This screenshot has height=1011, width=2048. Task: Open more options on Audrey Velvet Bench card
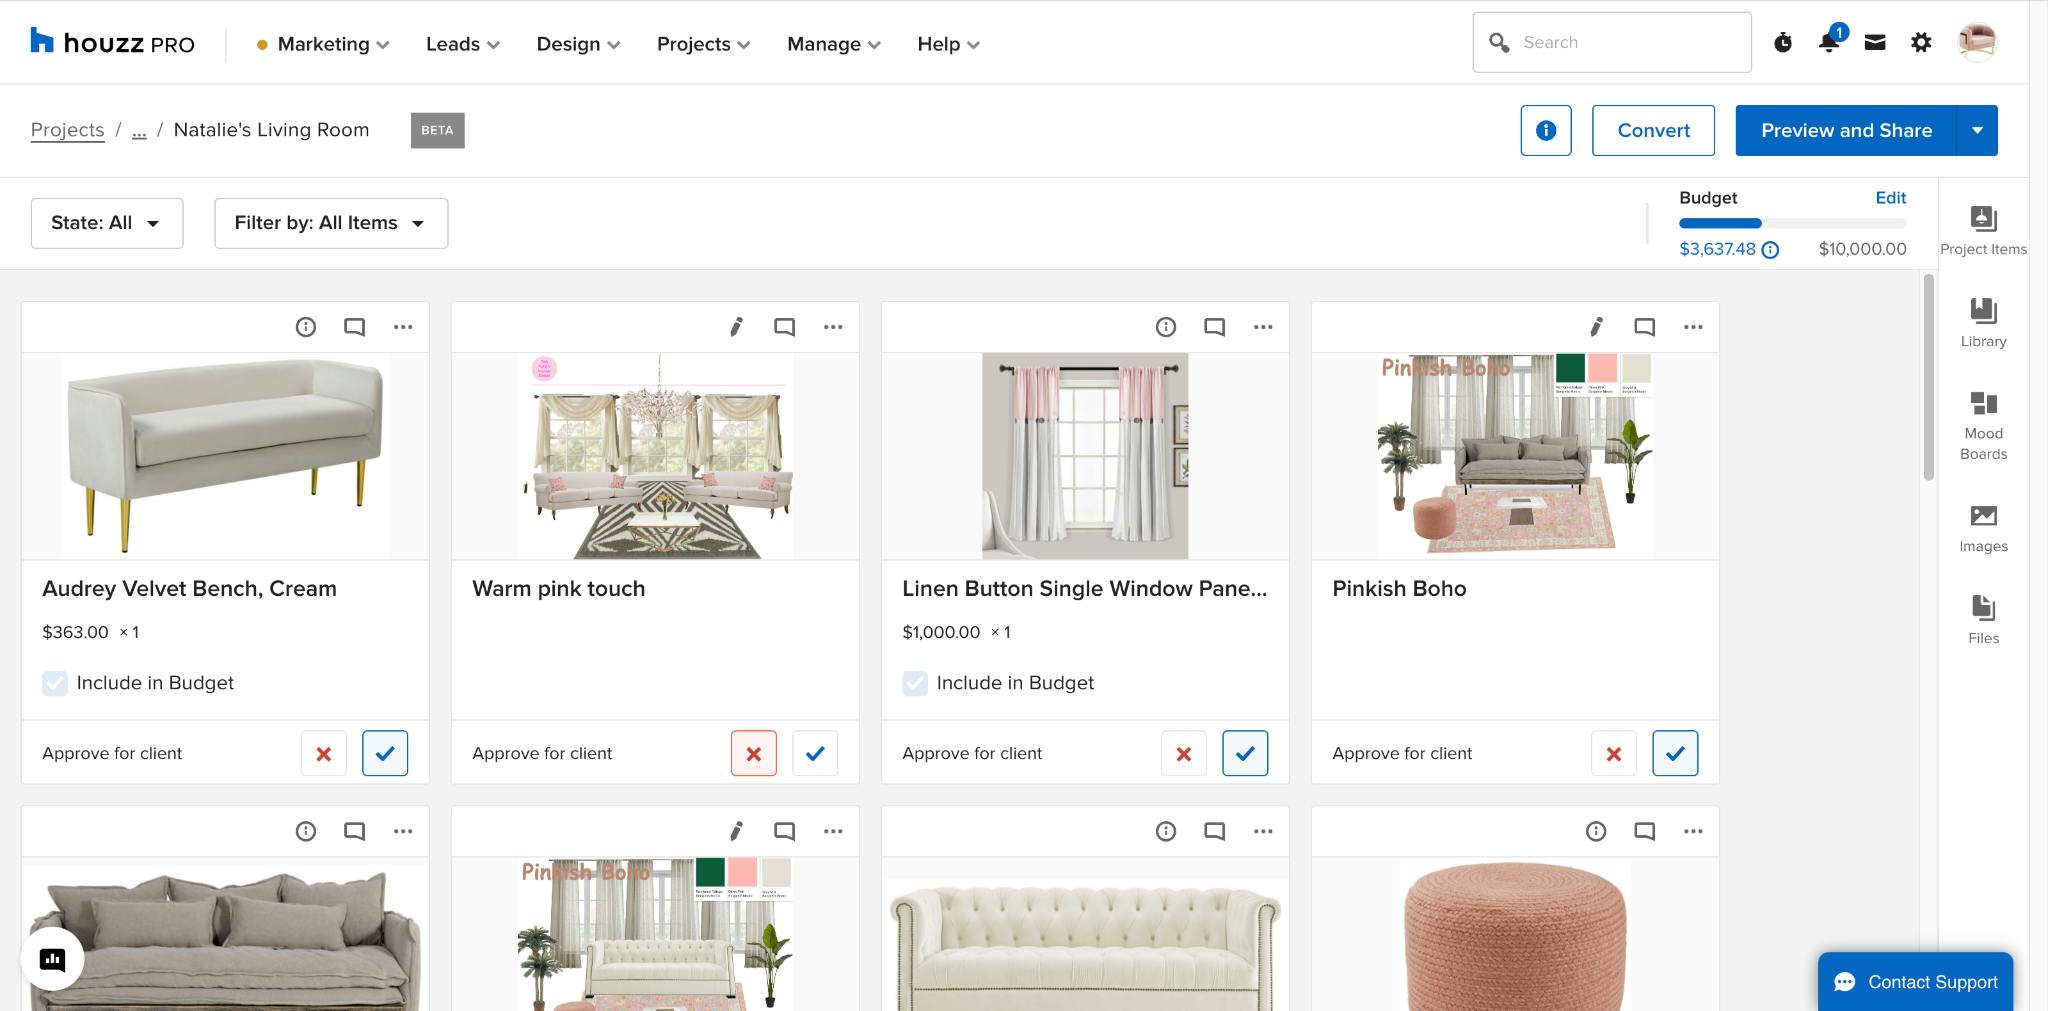point(403,327)
